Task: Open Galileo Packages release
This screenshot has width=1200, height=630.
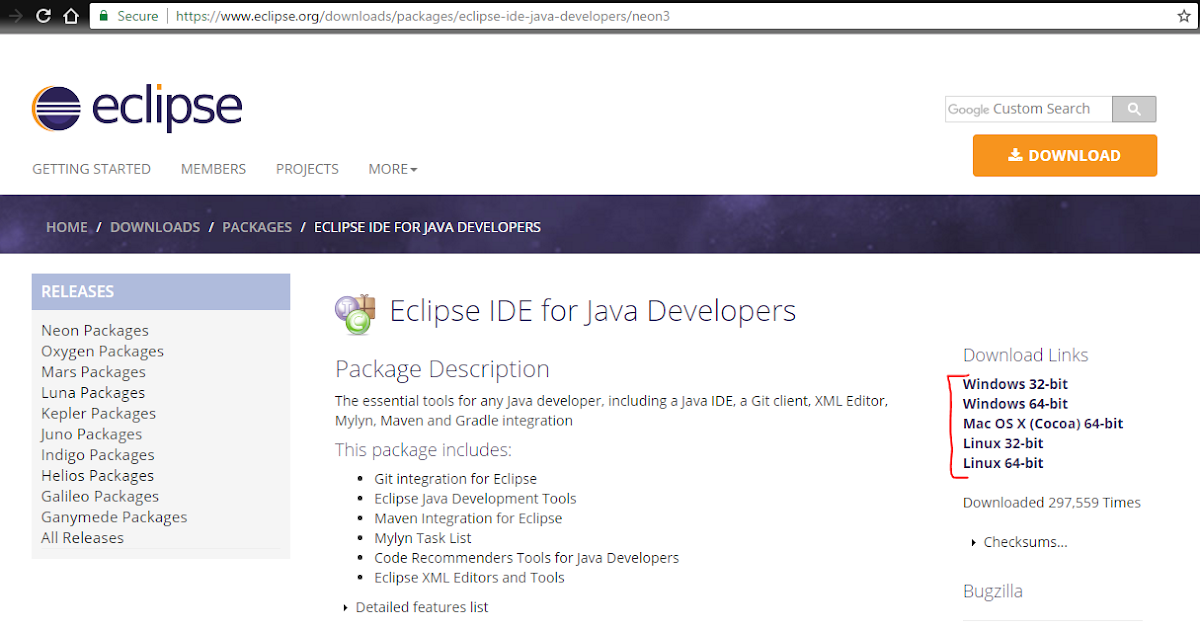Action: [x=100, y=496]
